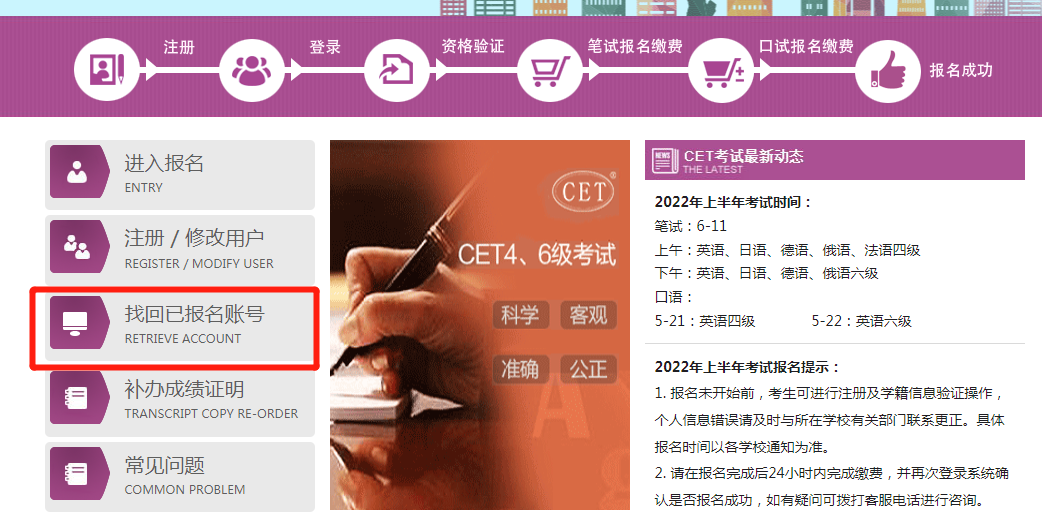The image size is (1042, 514).
Task: Click the two-person icon beside 注册 / 修改用户
Action: pos(77,247)
